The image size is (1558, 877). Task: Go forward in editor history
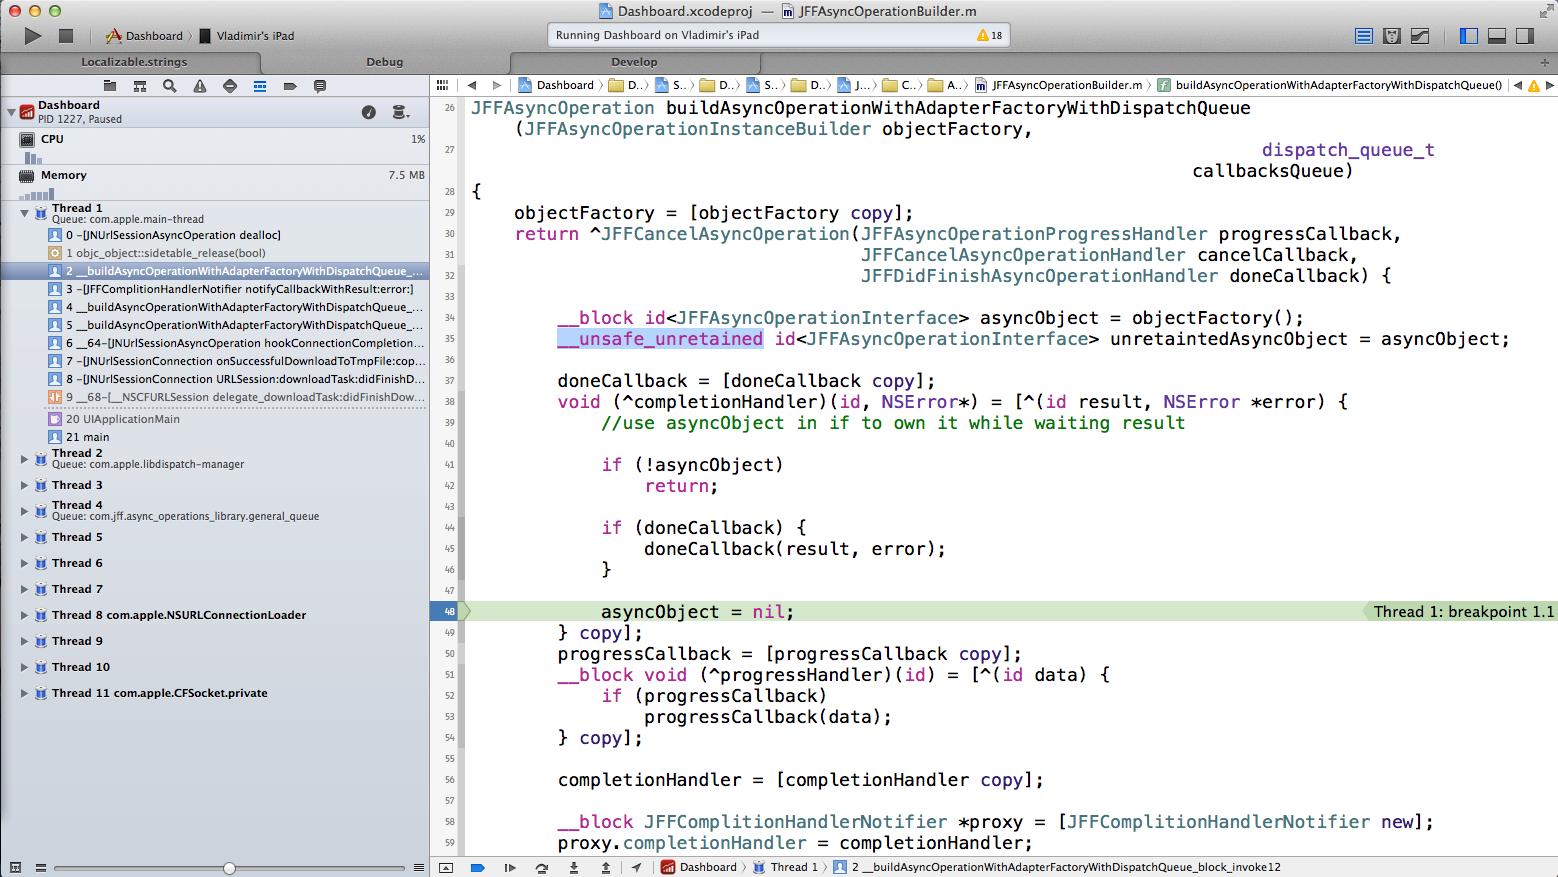(497, 85)
